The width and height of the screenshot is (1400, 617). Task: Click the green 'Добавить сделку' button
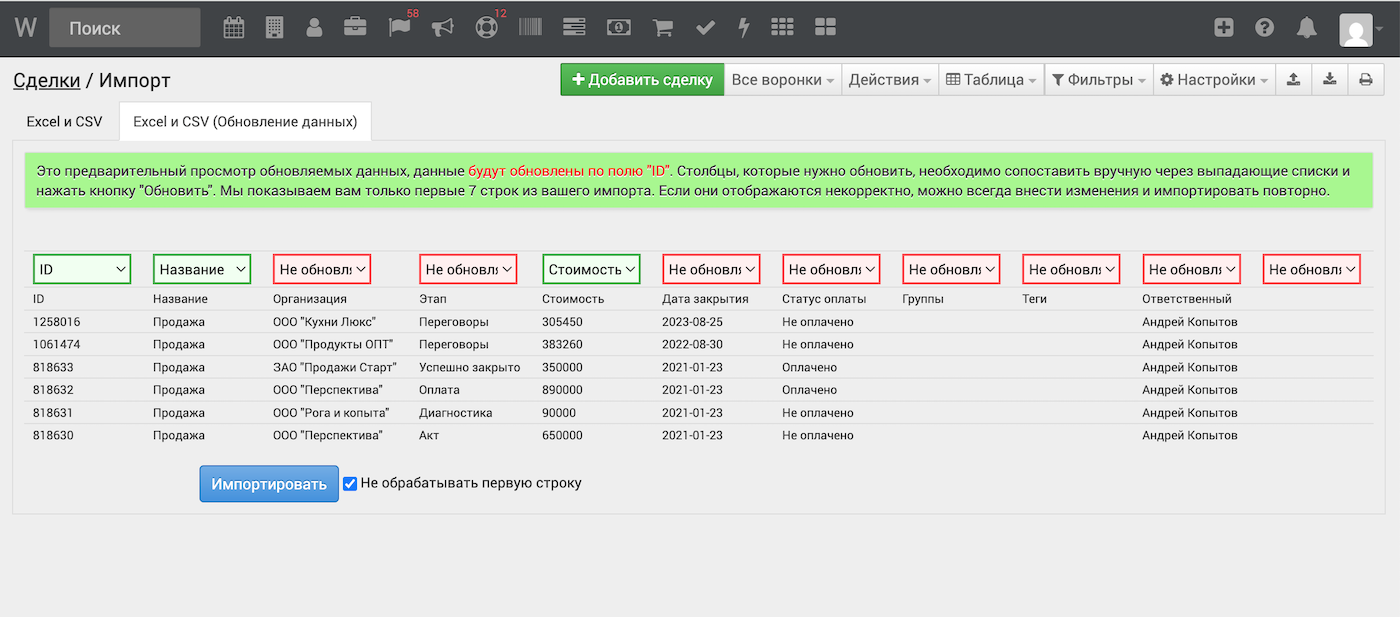coord(642,80)
